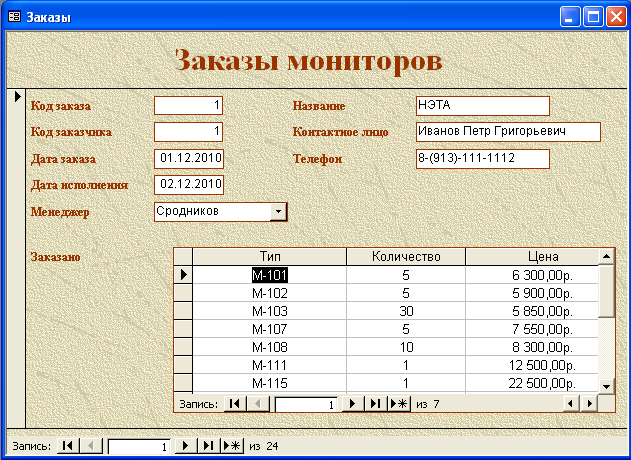Screen dimensions: 631x460
Task: Click main record number box
Action: point(139,446)
